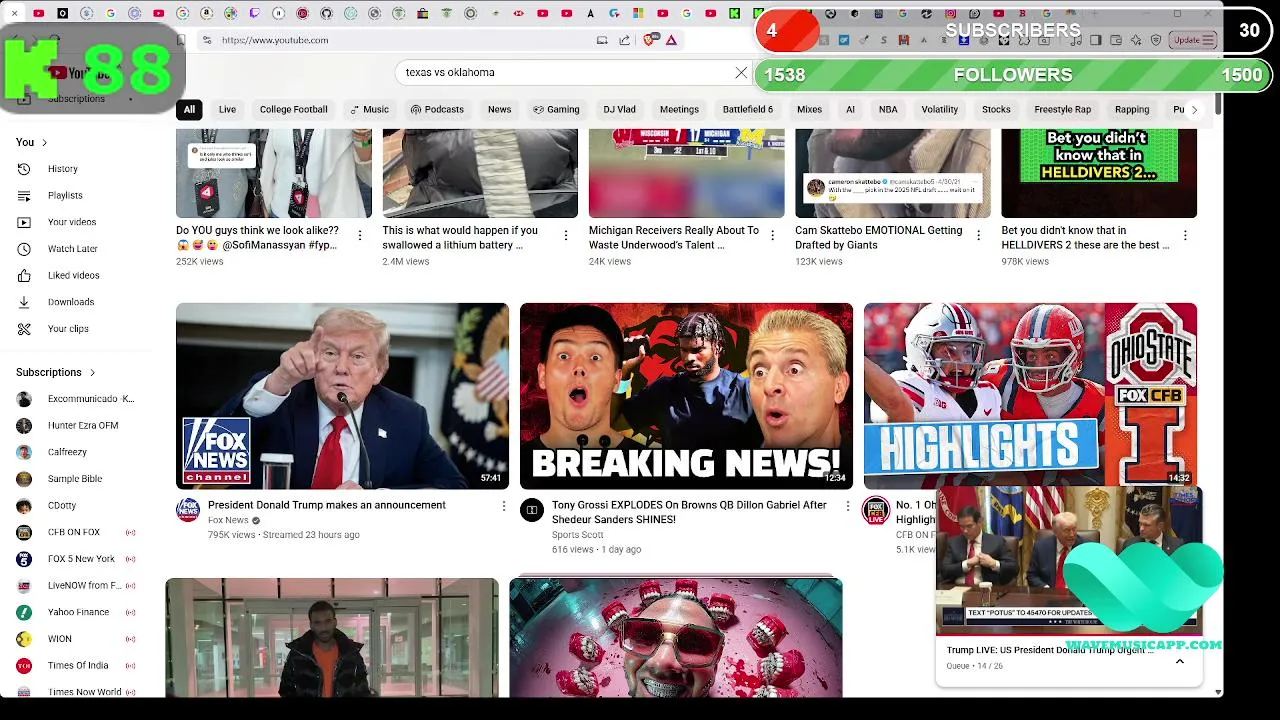Open WION subscription channel
1280x720 pixels.
(x=76, y=639)
